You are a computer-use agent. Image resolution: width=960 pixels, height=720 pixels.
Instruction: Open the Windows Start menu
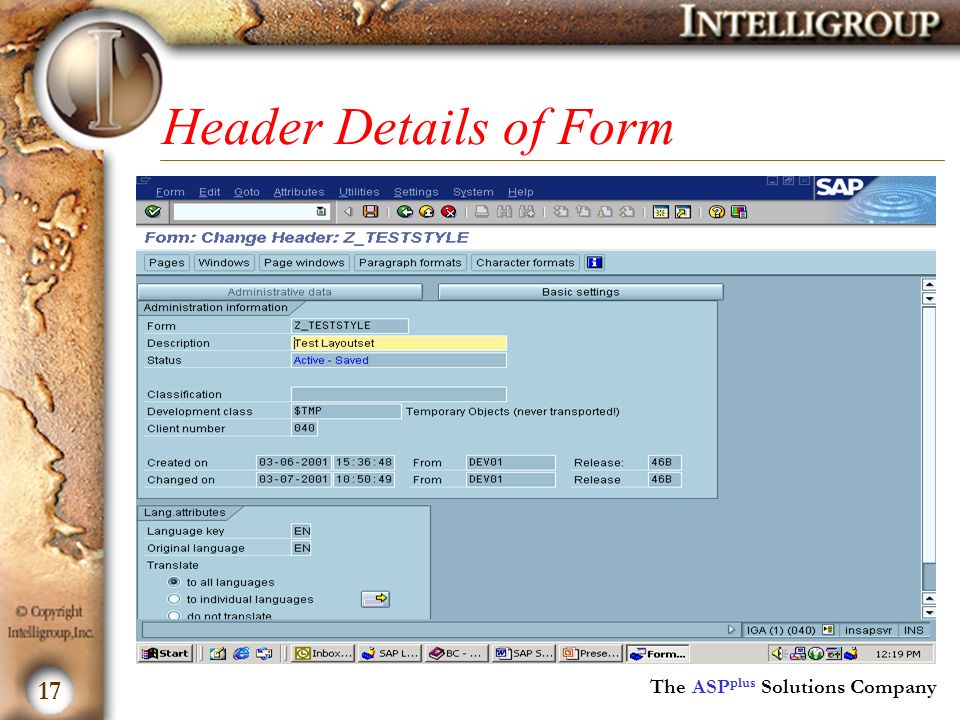(165, 653)
